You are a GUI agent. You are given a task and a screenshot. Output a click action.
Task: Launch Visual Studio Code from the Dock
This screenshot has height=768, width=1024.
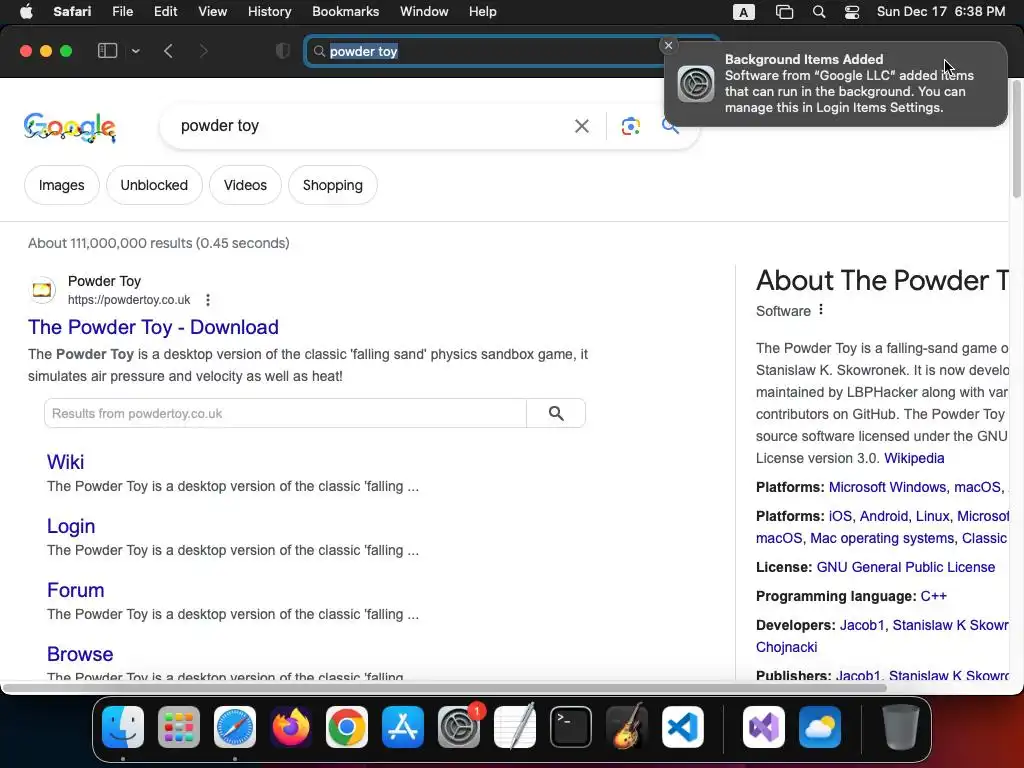tap(682, 727)
